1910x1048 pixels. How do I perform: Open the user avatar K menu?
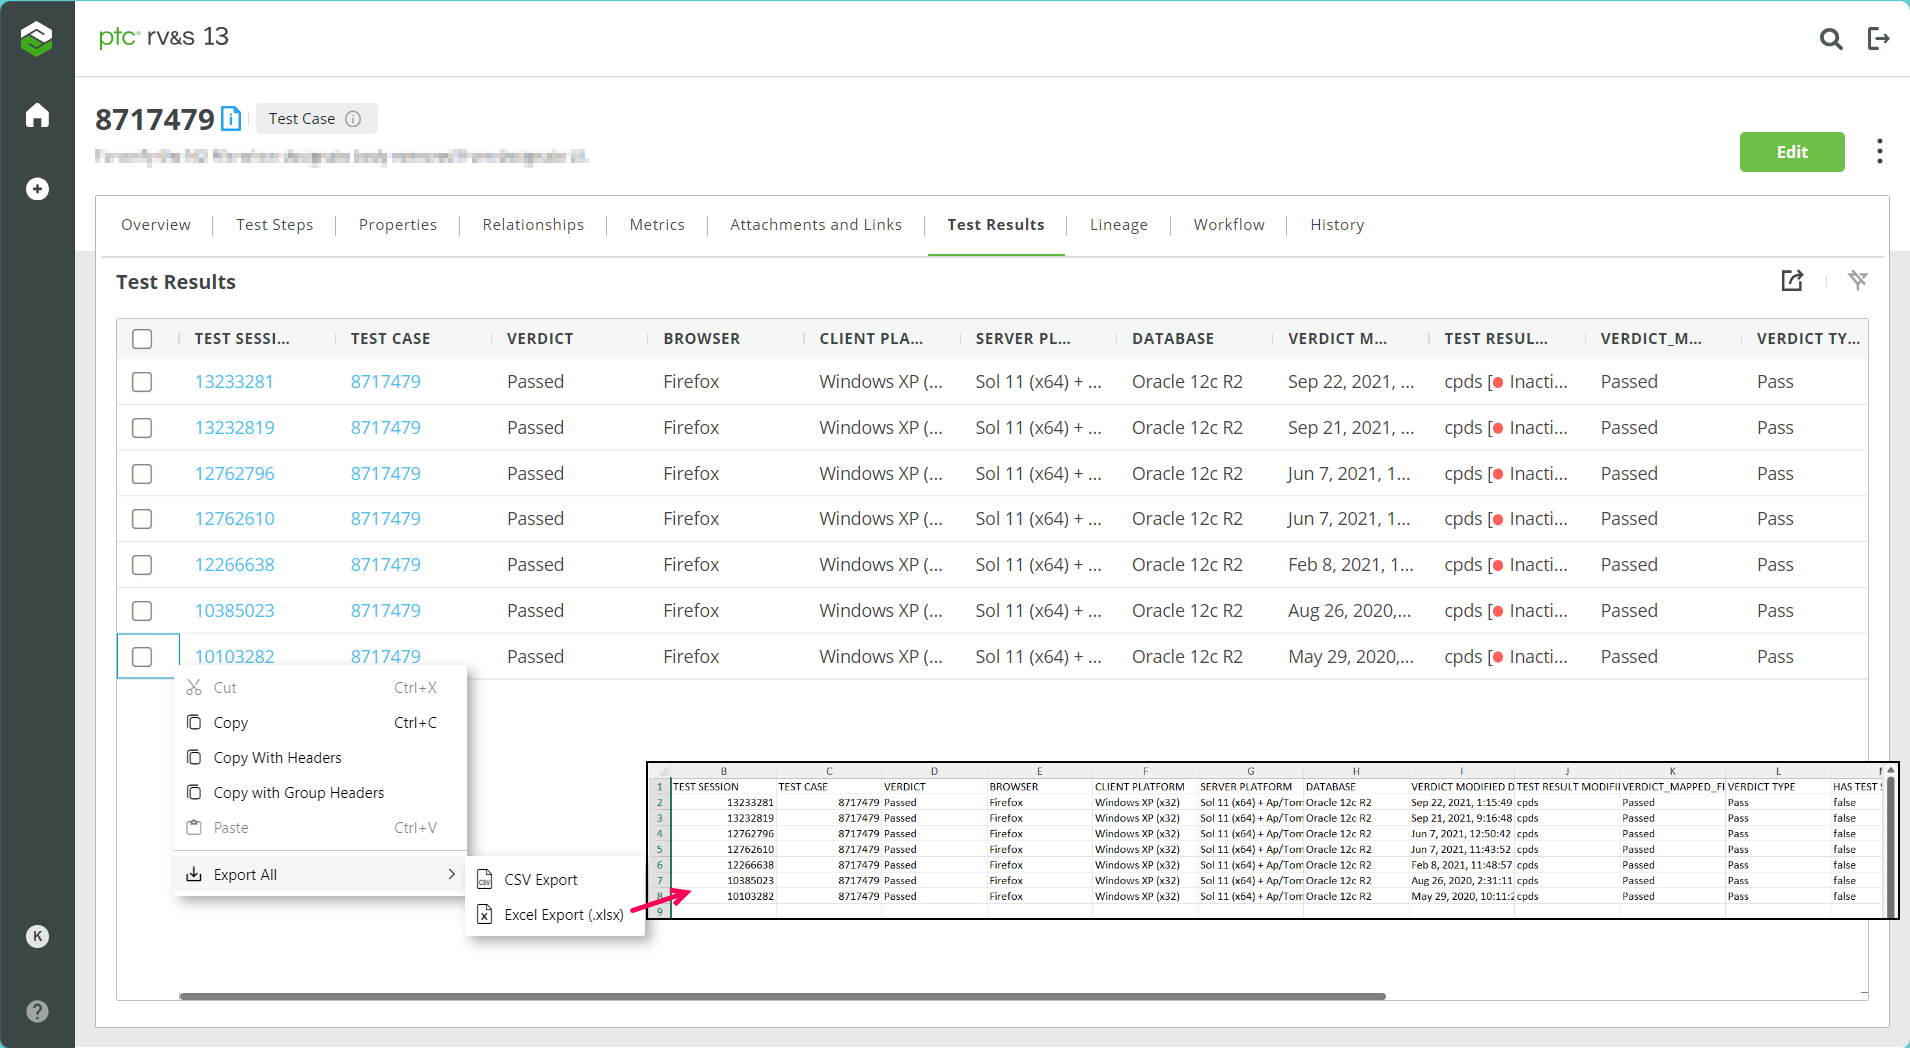coord(36,937)
